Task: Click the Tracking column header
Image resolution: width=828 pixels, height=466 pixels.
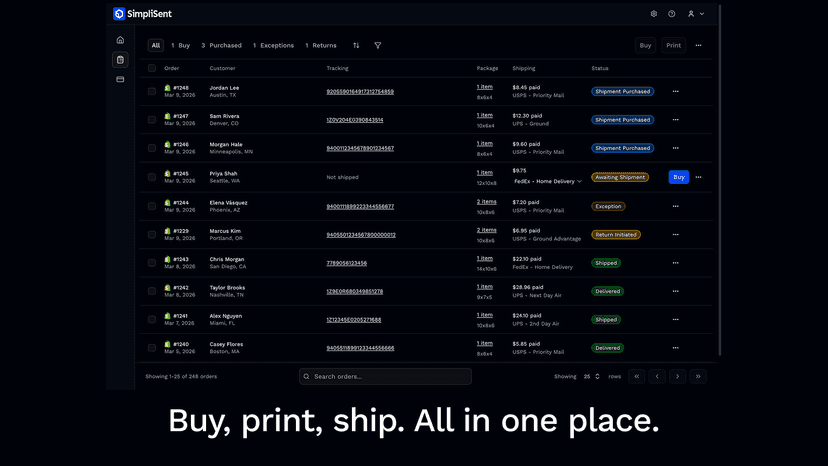Action: click(337, 68)
